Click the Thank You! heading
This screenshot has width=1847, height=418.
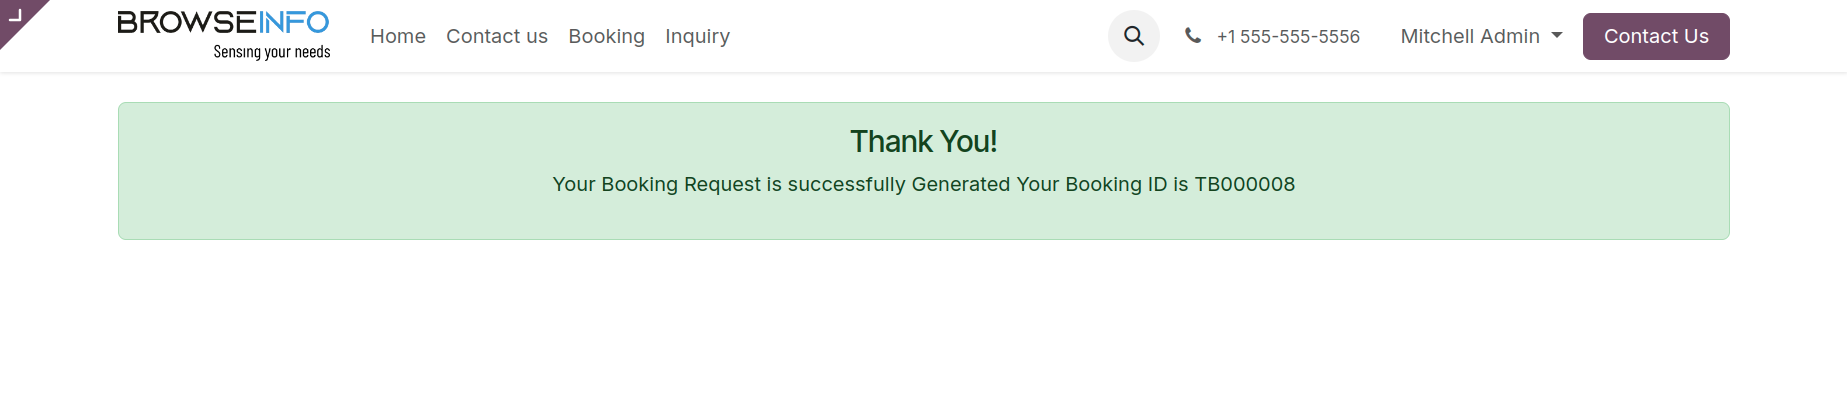(924, 142)
